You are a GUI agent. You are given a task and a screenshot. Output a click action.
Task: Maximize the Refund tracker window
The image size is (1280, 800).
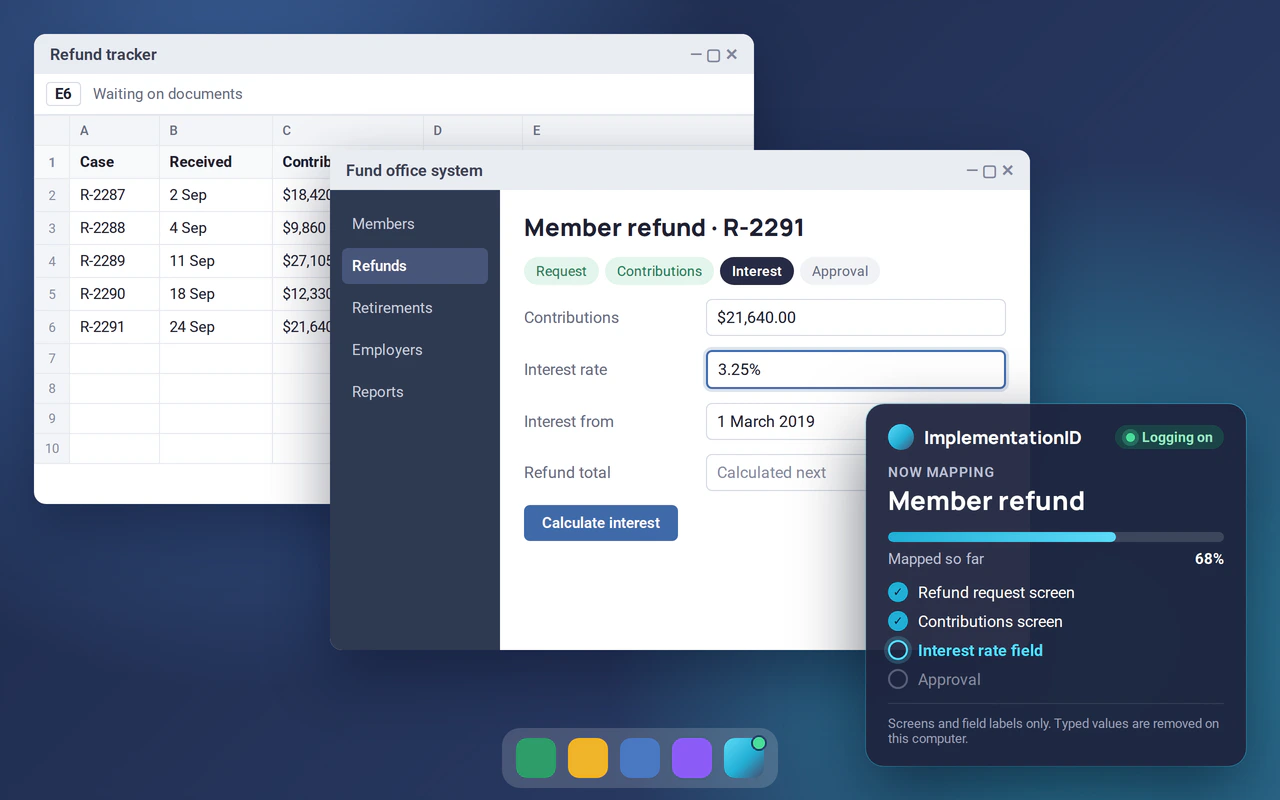click(714, 55)
